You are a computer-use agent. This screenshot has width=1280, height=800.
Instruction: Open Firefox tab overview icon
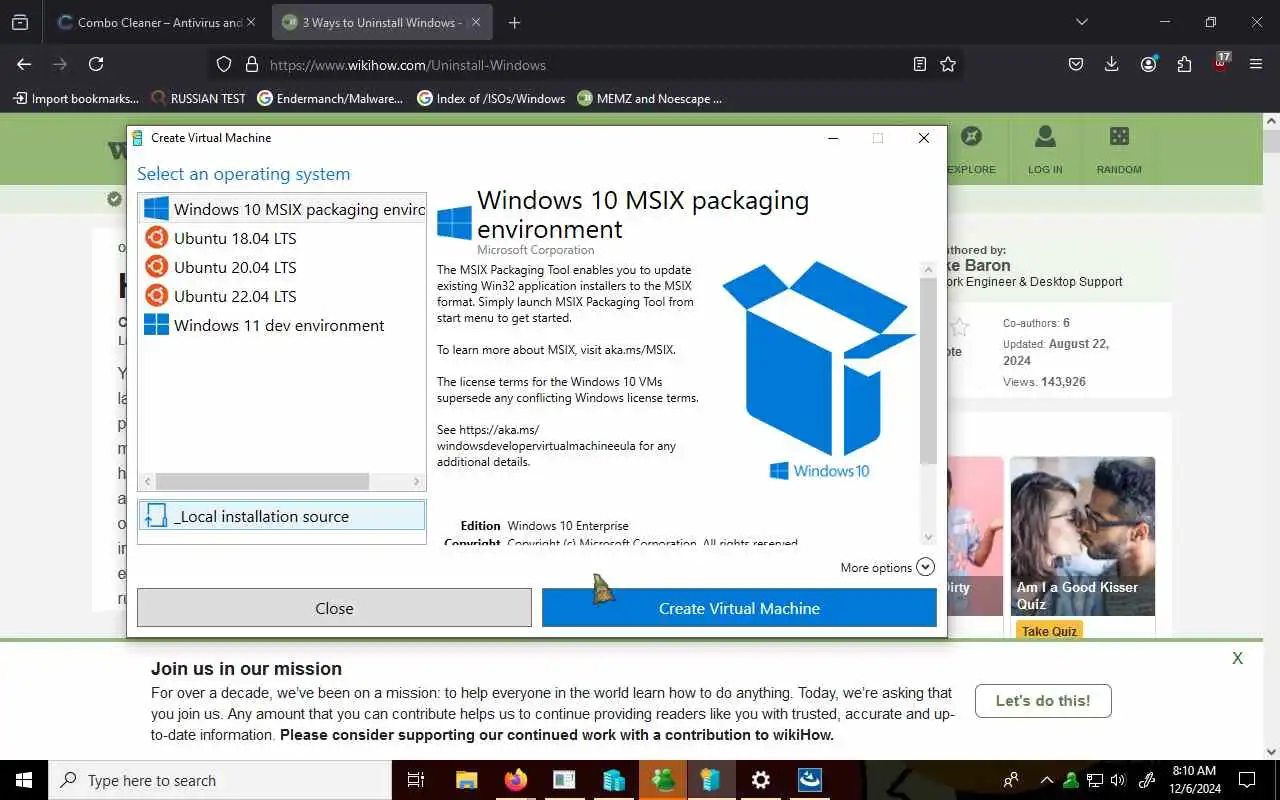point(20,22)
